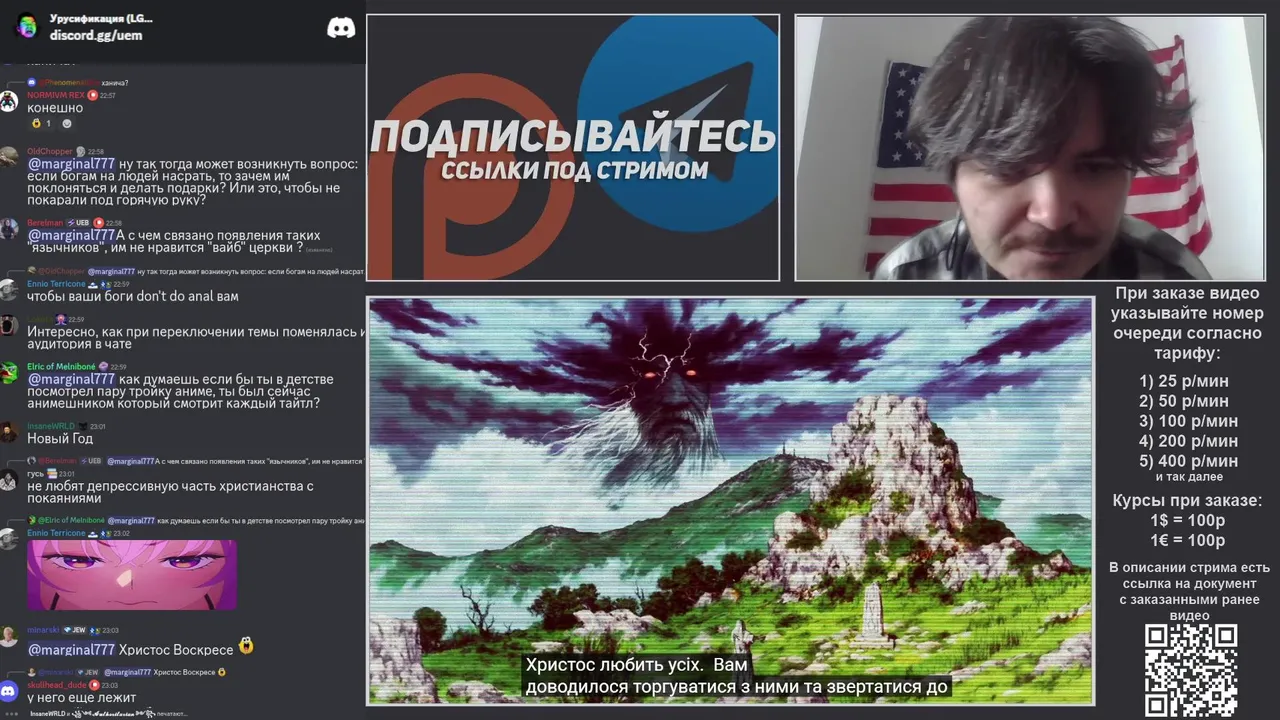The image size is (1280, 720).
Task: Click @marginal777 mention before "Христос Воскресе"
Action: 71,650
